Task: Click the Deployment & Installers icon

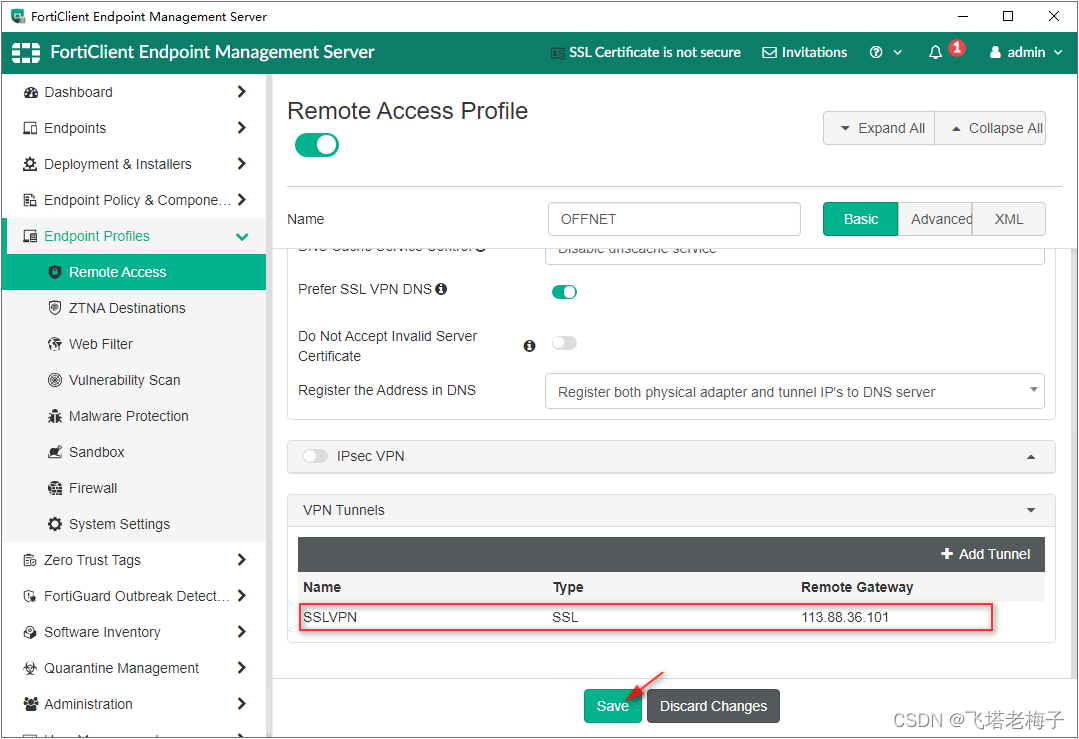Action: point(30,164)
